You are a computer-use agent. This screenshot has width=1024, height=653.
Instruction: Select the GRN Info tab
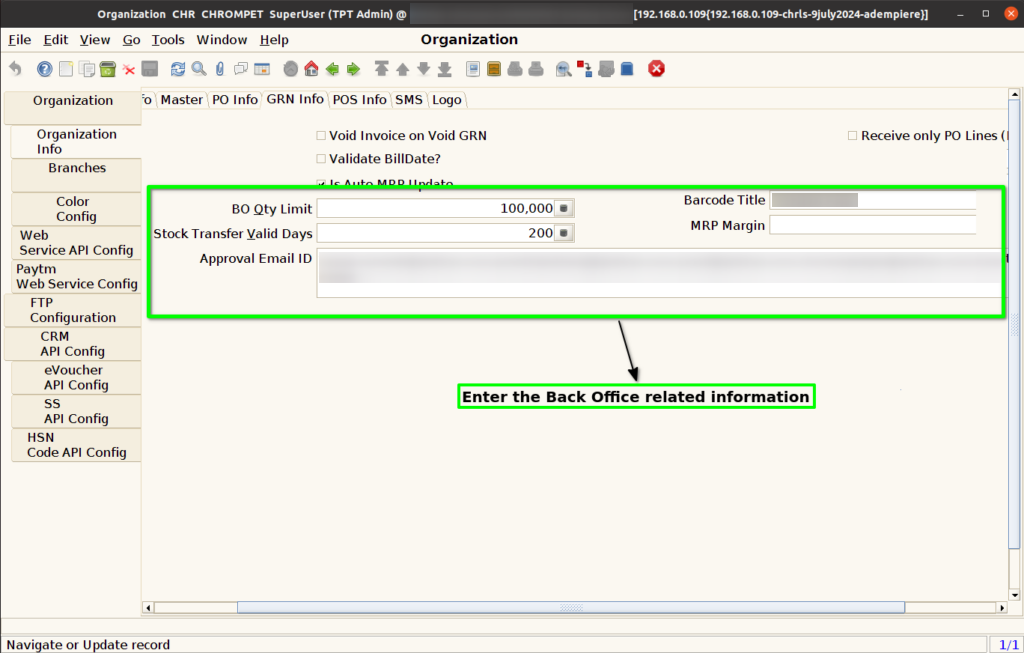[x=295, y=99]
